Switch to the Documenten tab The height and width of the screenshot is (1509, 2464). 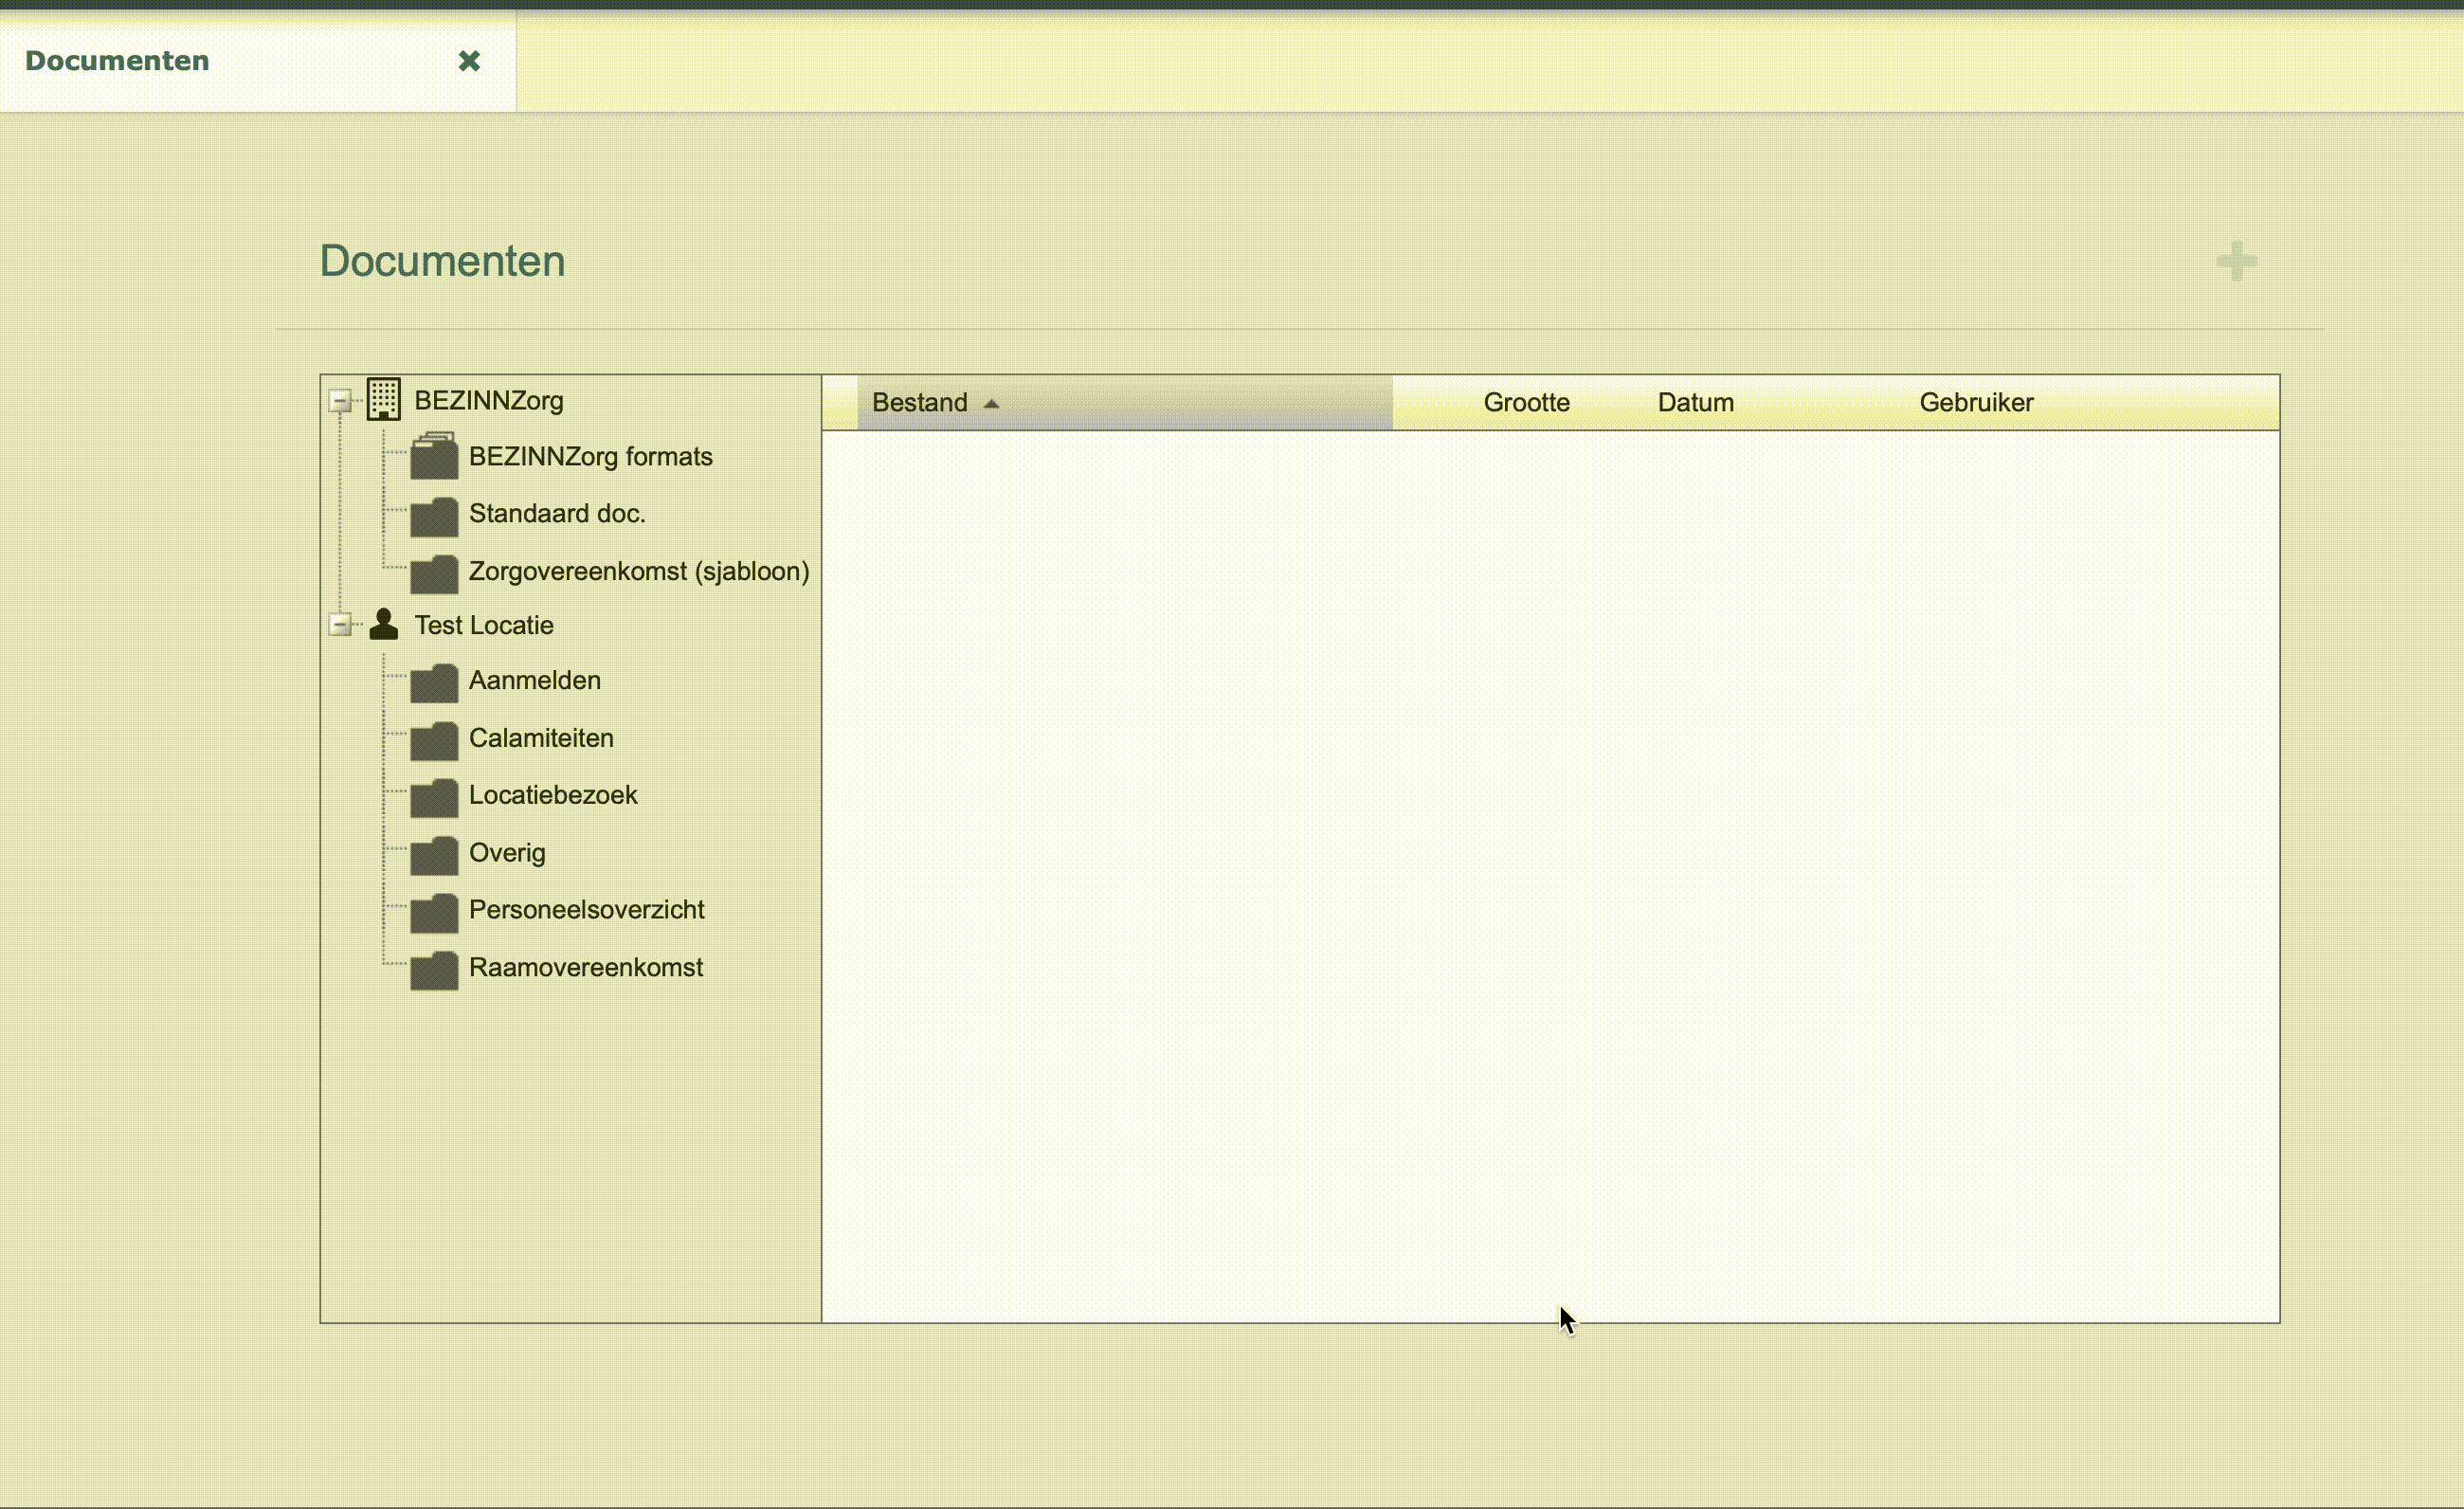click(117, 61)
